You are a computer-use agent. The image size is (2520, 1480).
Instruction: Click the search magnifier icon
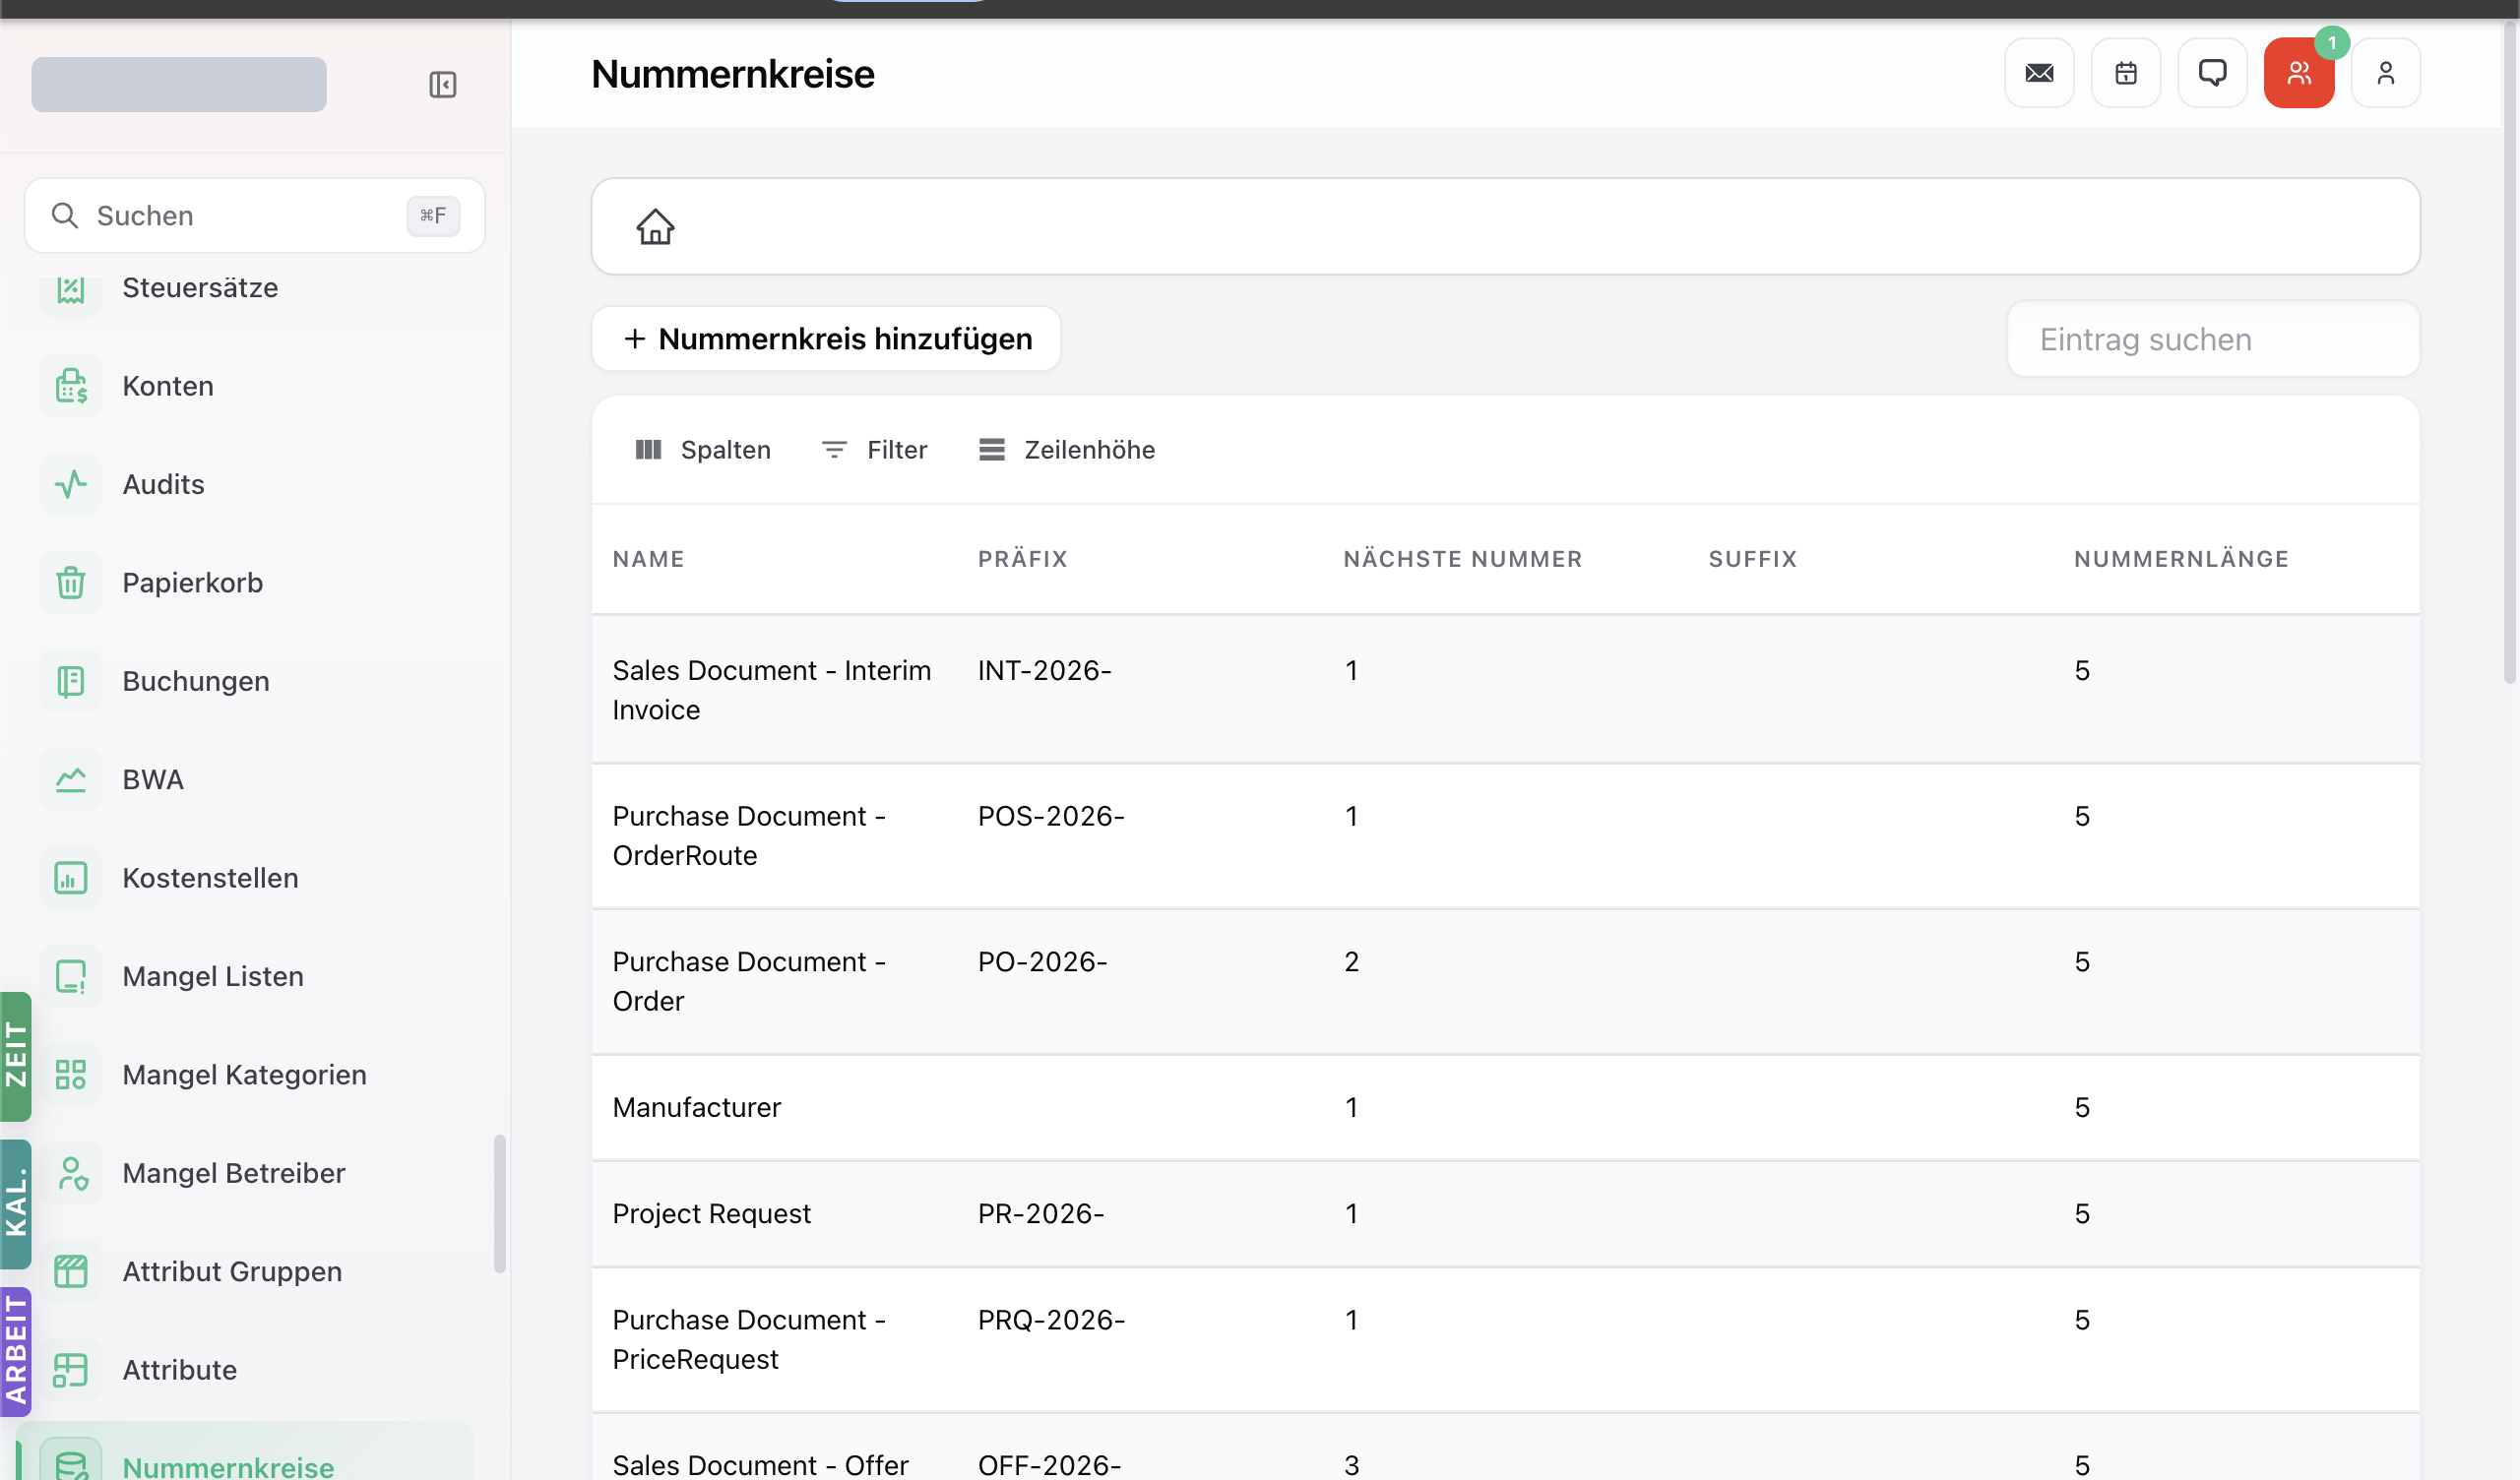65,216
